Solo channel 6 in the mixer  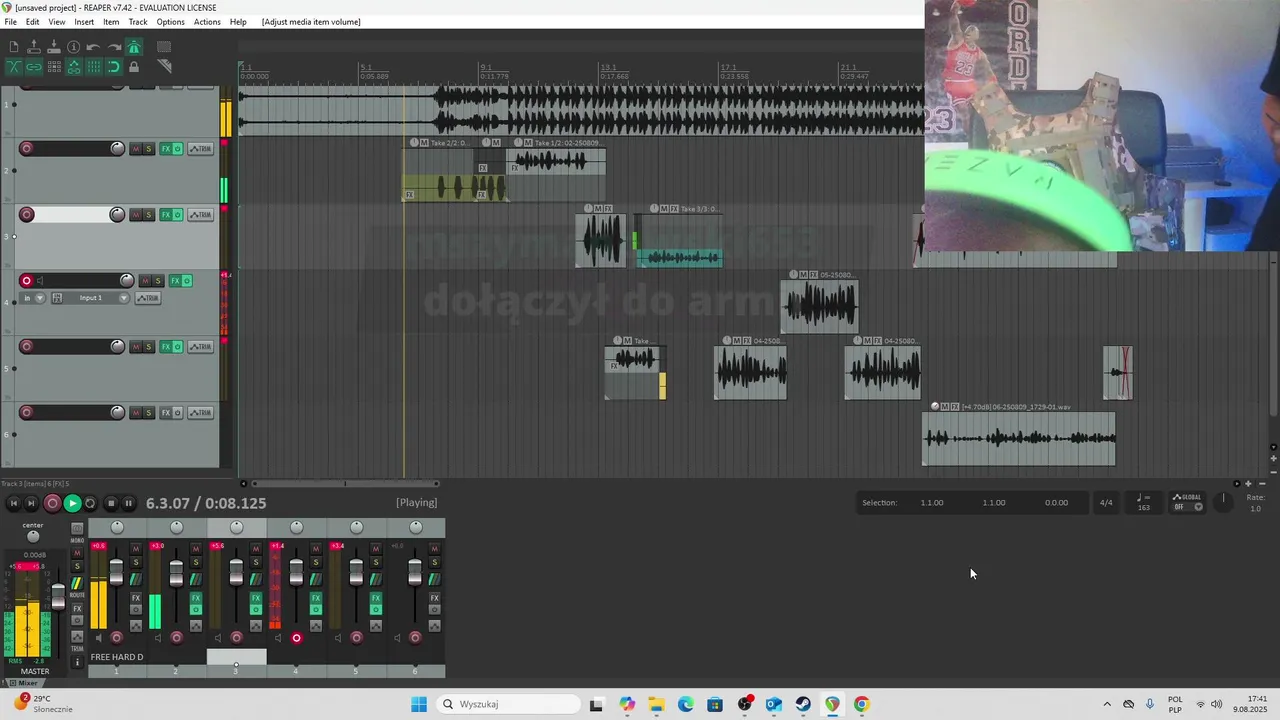pyautogui.click(x=435, y=562)
